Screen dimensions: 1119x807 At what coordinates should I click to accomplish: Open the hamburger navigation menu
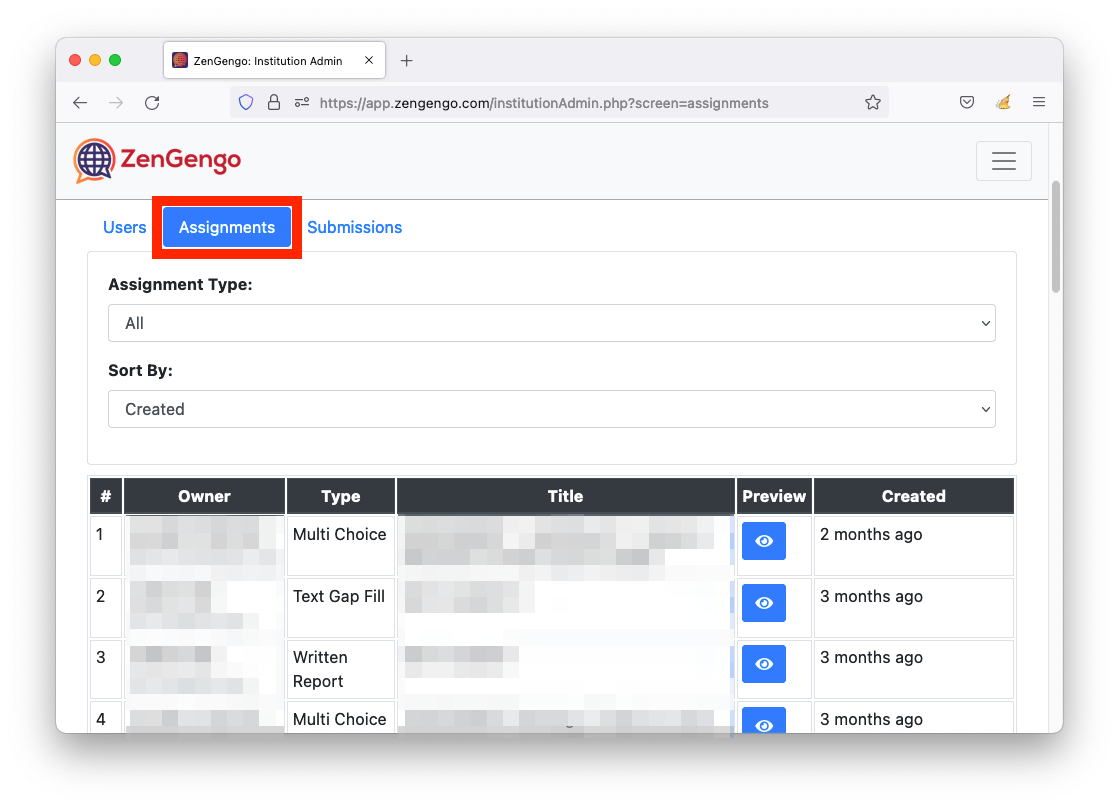tap(1003, 161)
